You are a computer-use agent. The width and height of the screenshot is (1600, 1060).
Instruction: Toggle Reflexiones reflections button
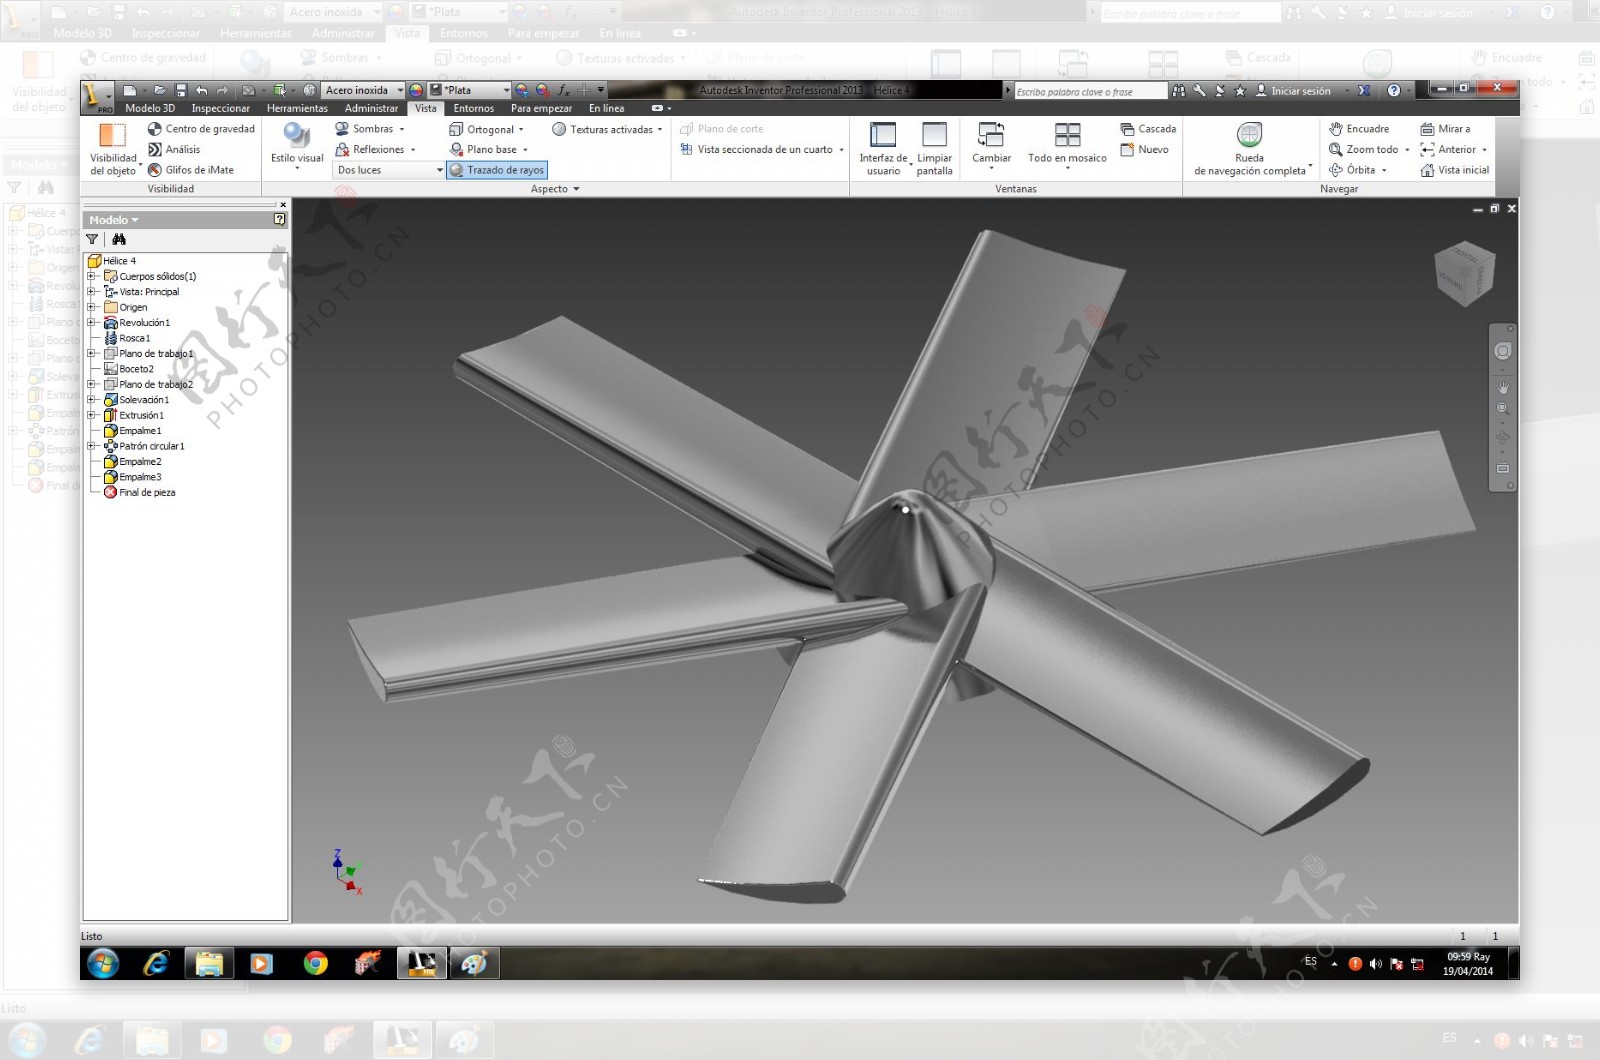pyautogui.click(x=375, y=149)
